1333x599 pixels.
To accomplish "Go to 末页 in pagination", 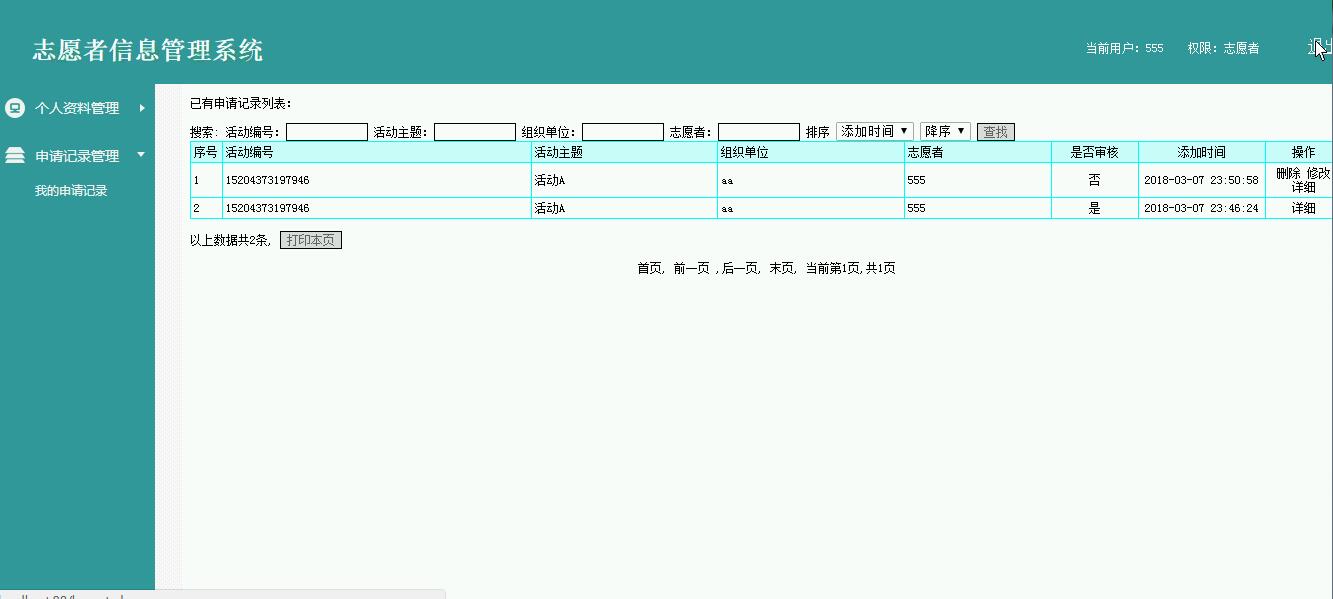I will pyautogui.click(x=781, y=268).
